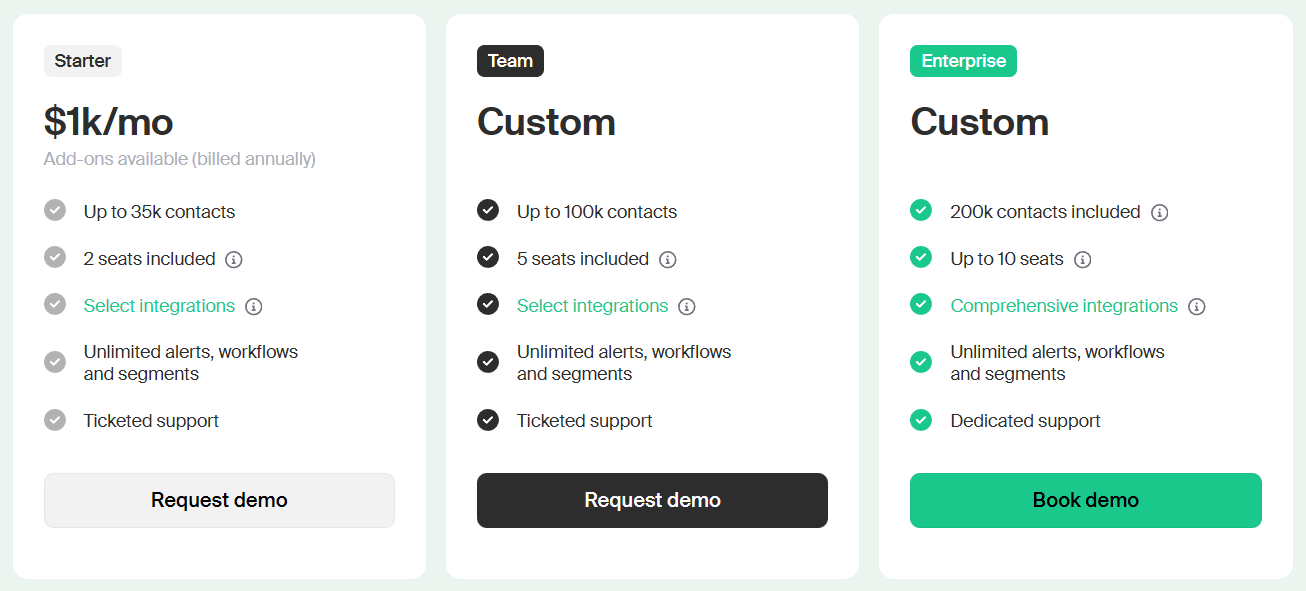Image resolution: width=1306 pixels, height=591 pixels.
Task: Open Team plan Select integrations link
Action: click(x=592, y=306)
